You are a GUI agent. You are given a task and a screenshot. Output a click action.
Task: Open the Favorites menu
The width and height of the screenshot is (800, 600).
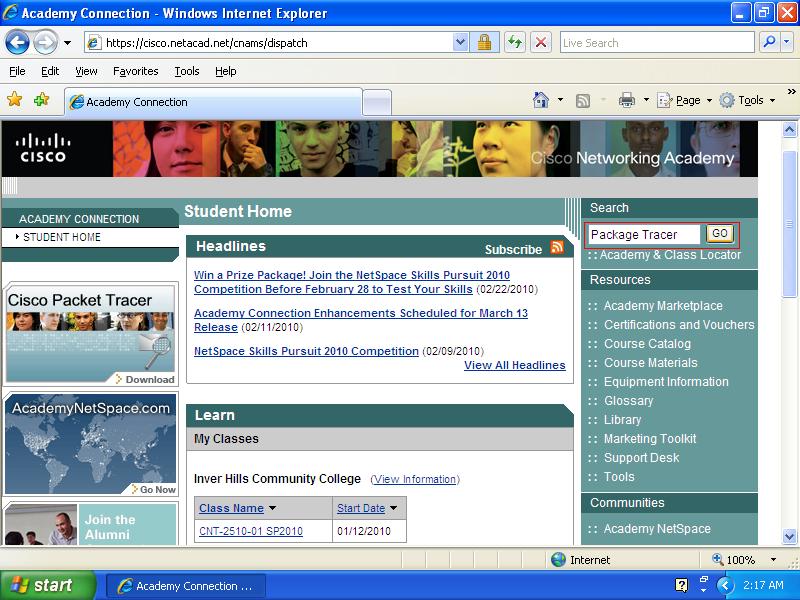coord(135,71)
